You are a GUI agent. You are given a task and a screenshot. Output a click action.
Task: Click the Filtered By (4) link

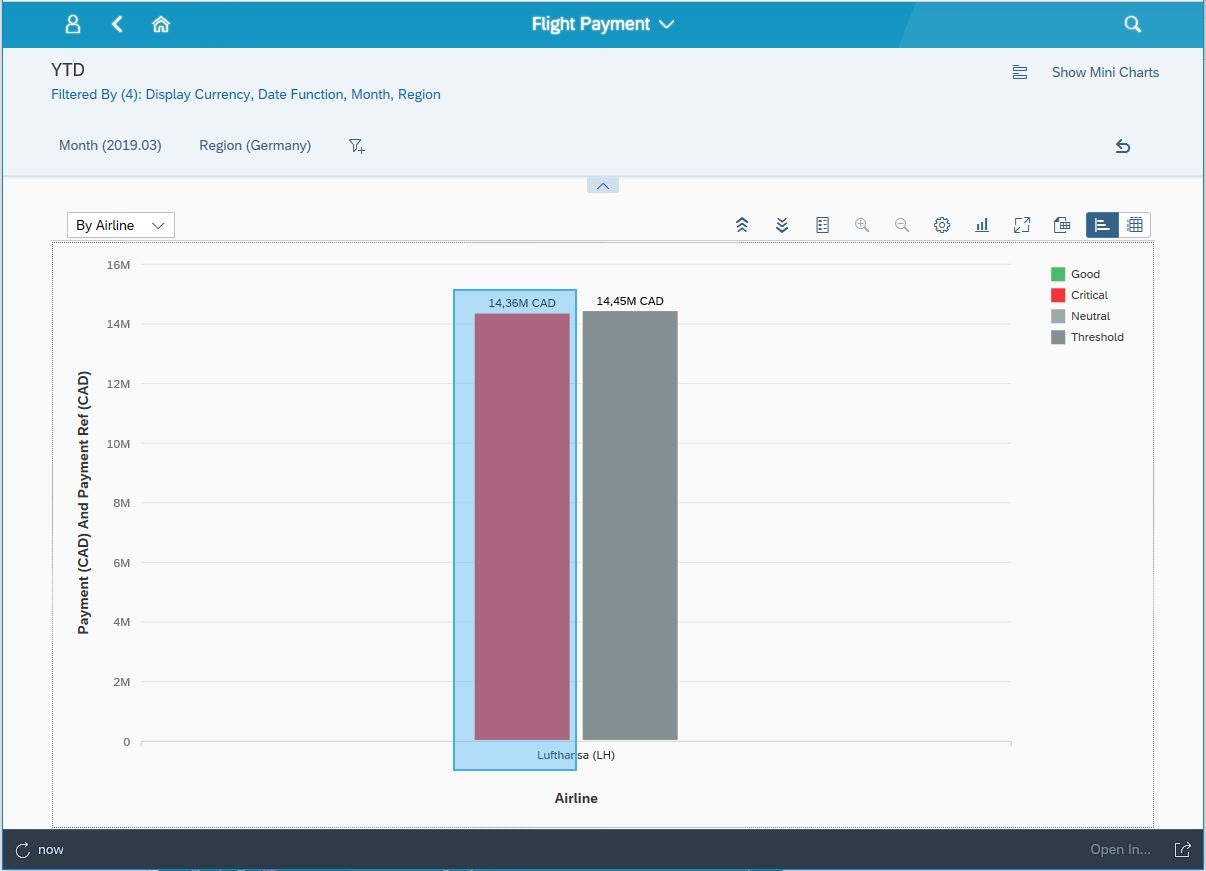[245, 94]
